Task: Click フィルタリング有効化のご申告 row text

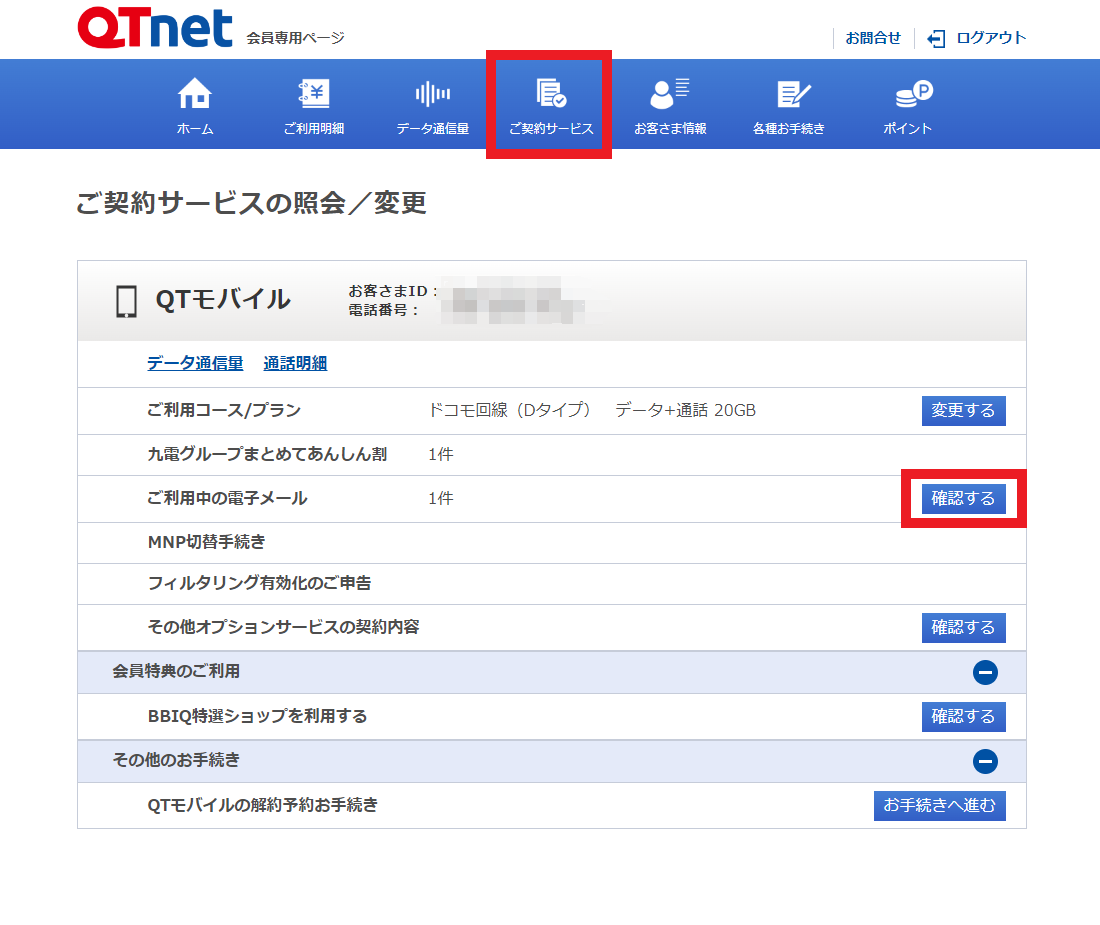Action: (x=259, y=583)
